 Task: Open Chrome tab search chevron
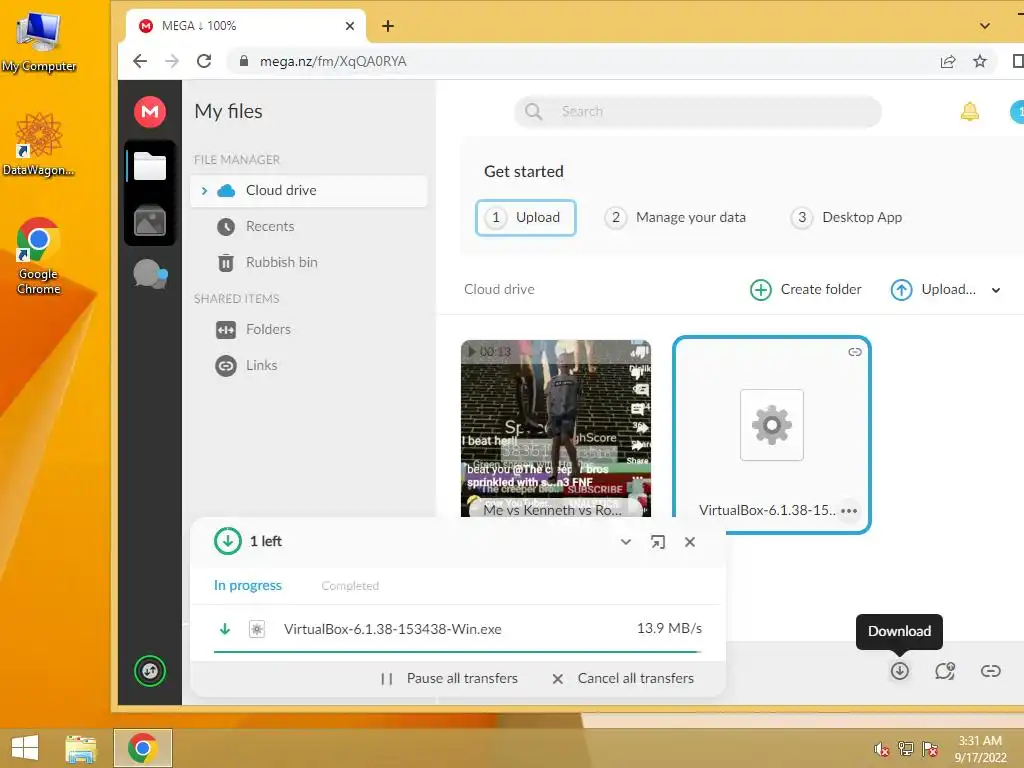pos(985,26)
